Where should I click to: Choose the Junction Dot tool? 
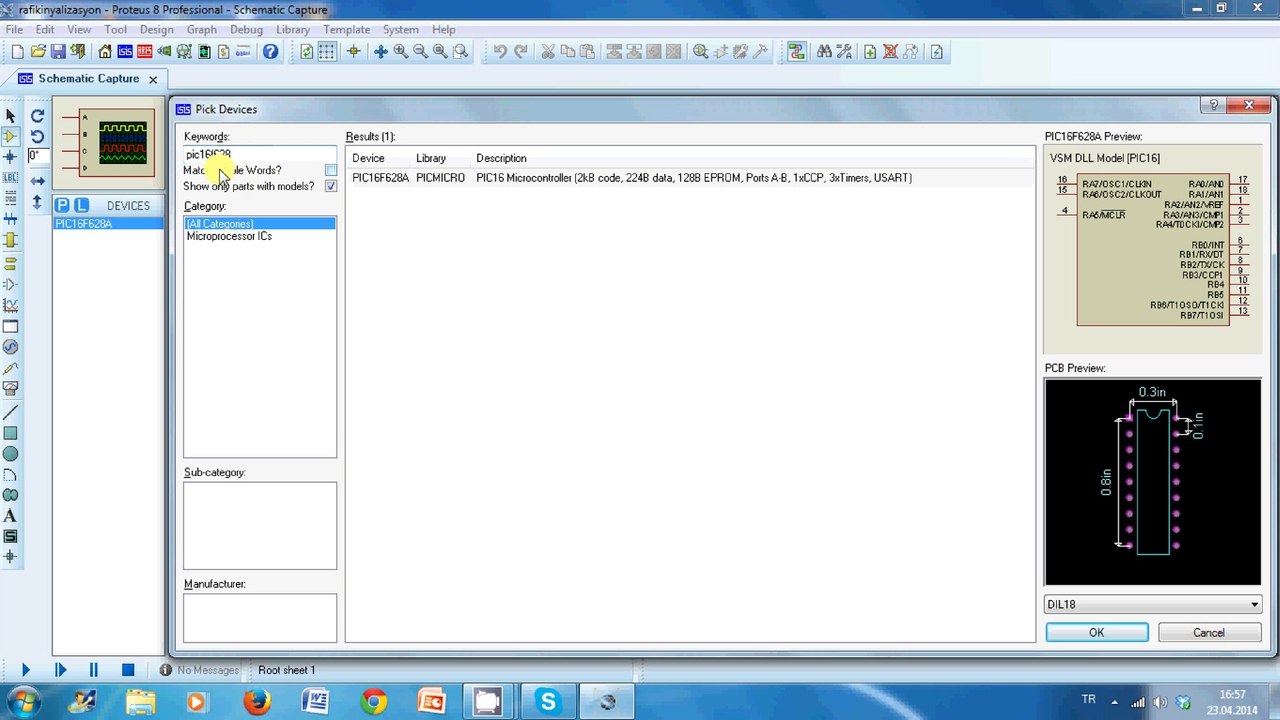pyautogui.click(x=11, y=157)
